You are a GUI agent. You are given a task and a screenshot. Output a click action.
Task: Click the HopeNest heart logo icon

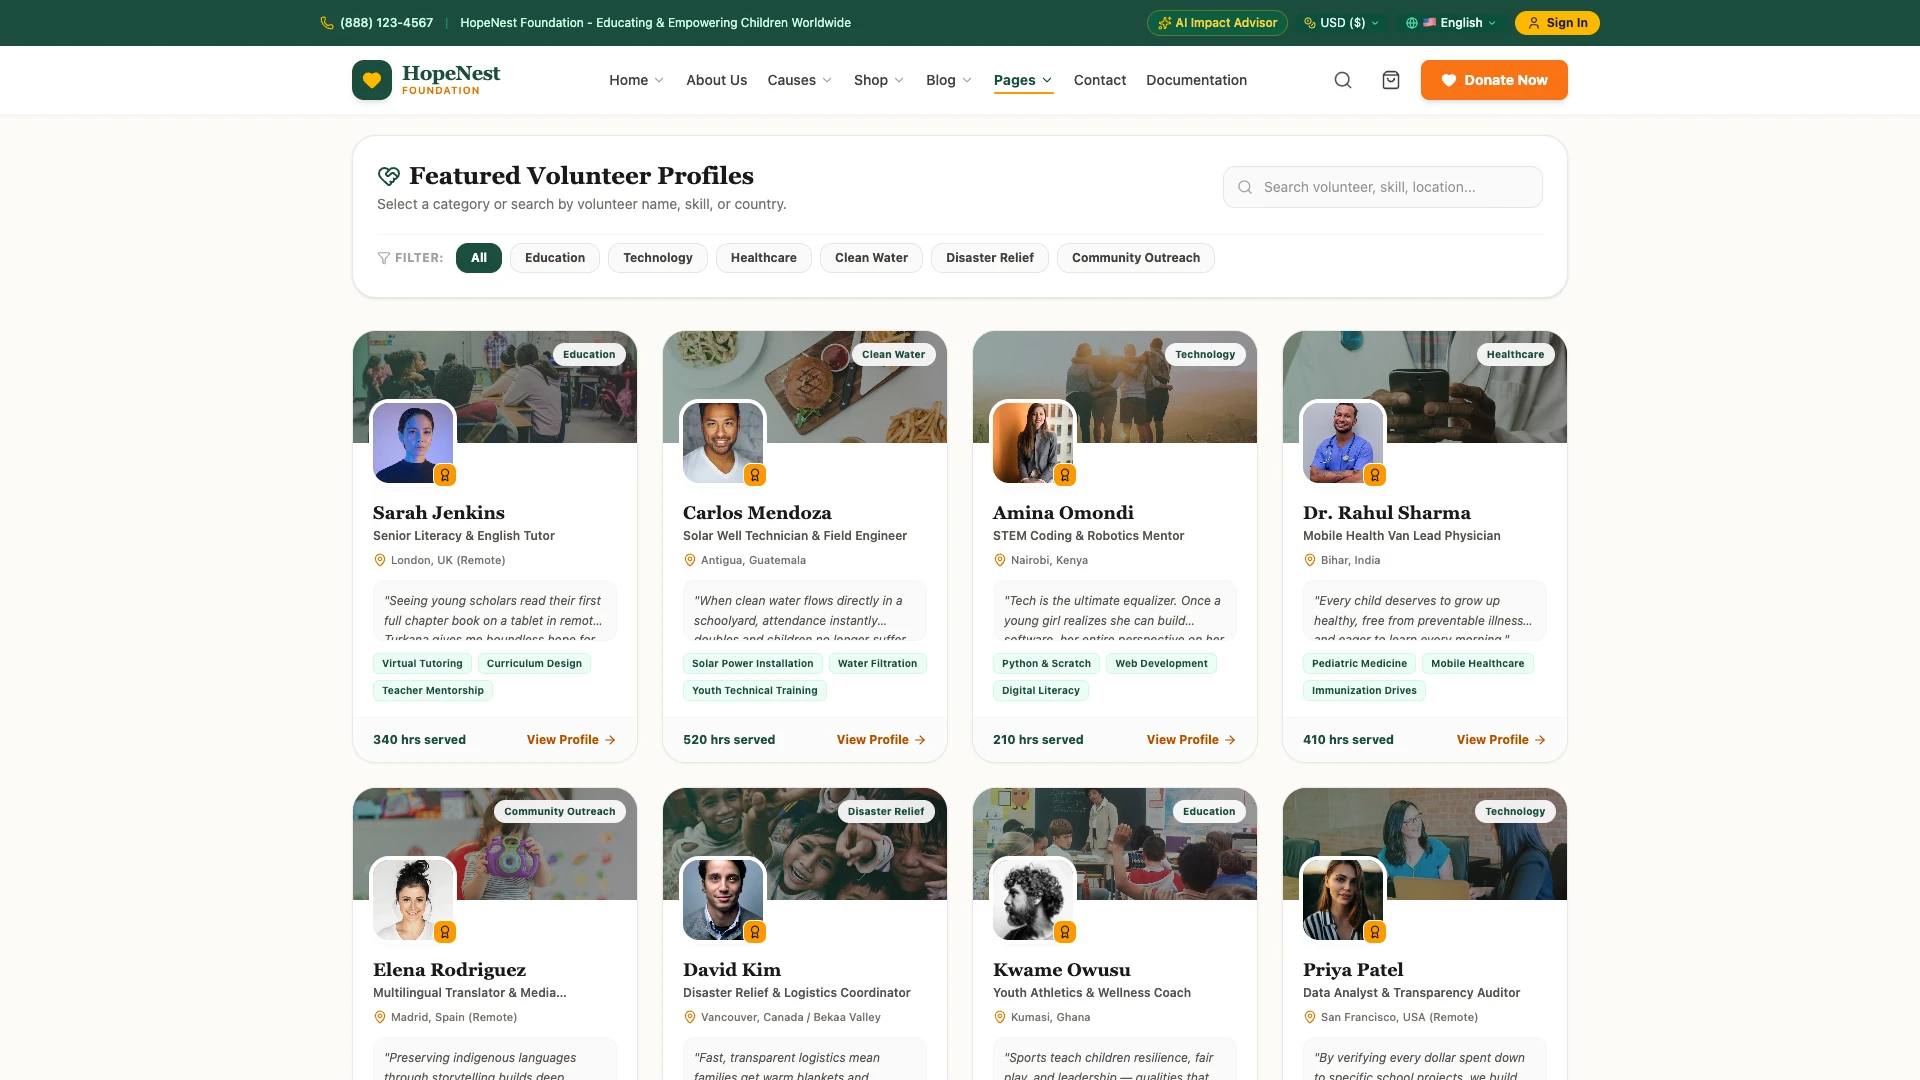point(372,80)
